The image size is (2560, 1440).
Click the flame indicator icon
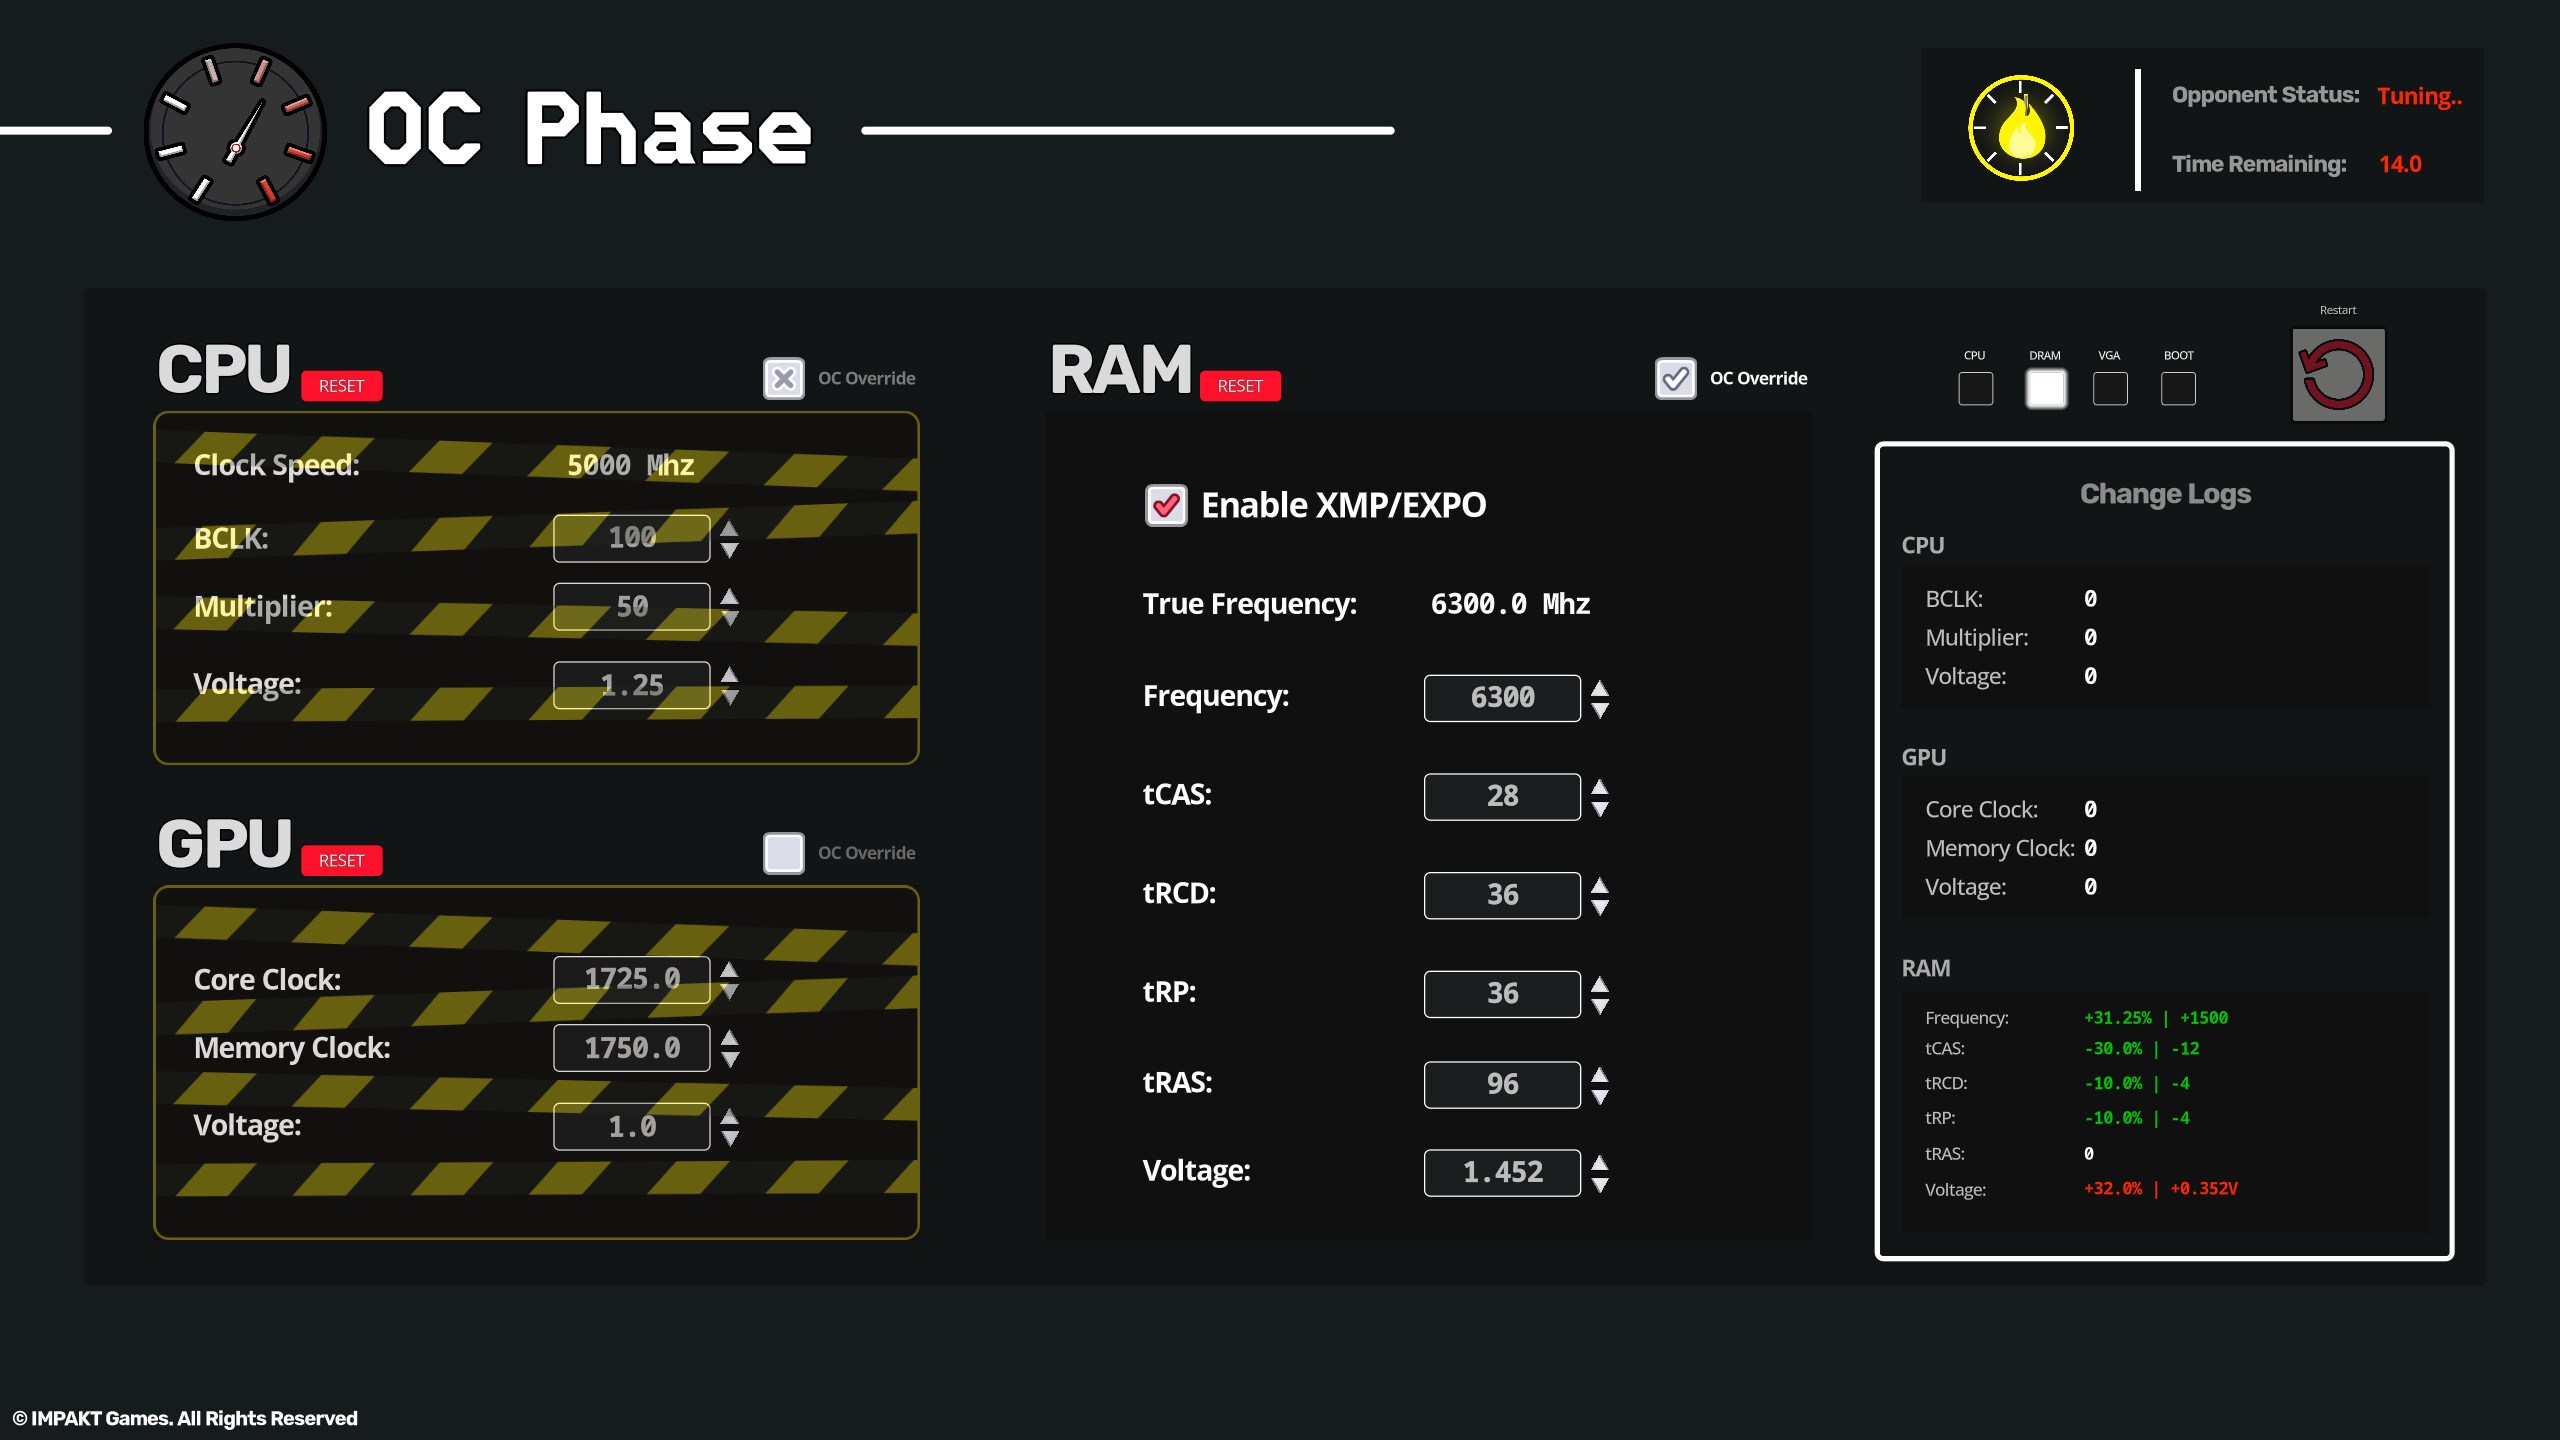[2021, 127]
